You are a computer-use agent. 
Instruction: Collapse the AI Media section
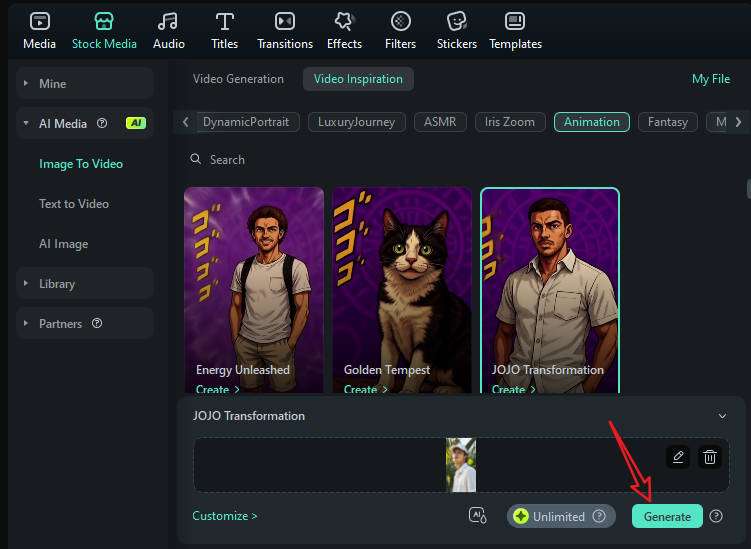(x=25, y=123)
